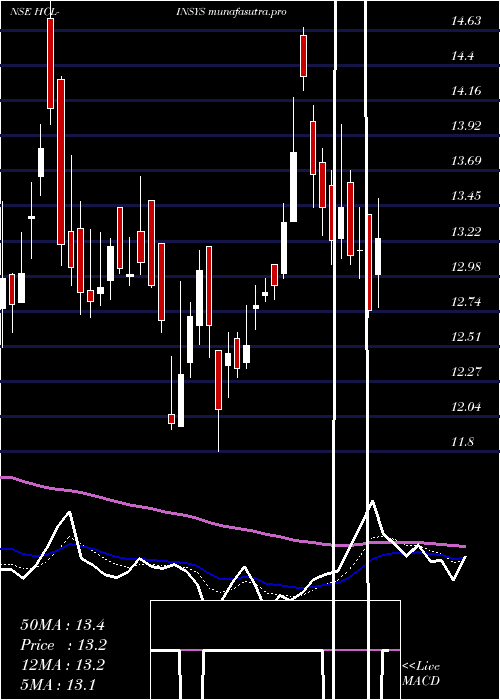Click the 14.4 price axis label
Image resolution: width=500 pixels, height=700 pixels.
pyautogui.click(x=462, y=56)
